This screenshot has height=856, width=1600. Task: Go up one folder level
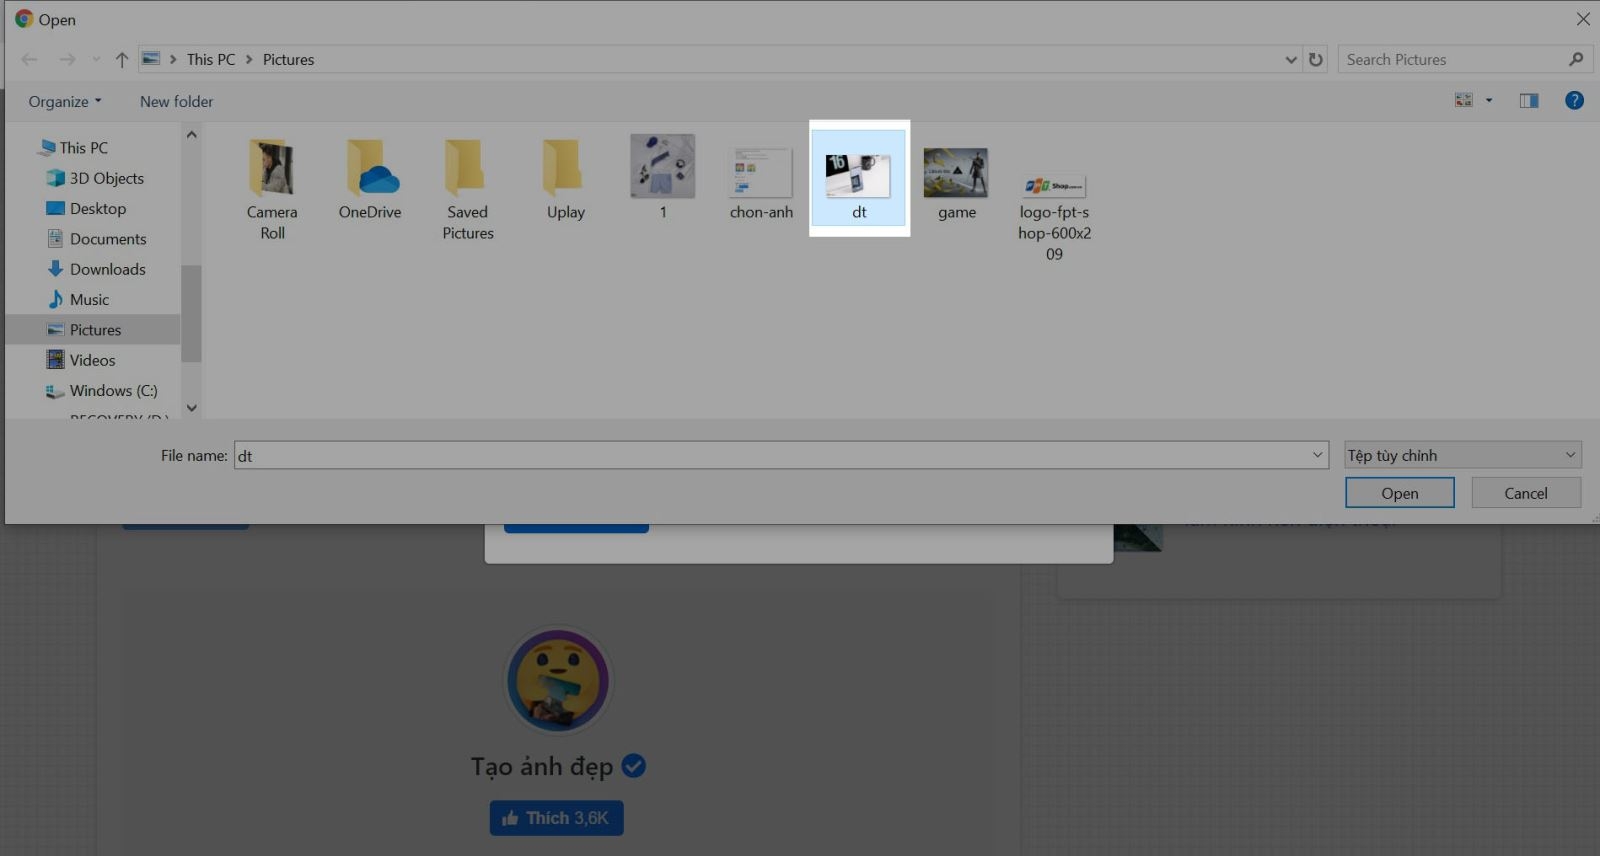pyautogui.click(x=122, y=60)
